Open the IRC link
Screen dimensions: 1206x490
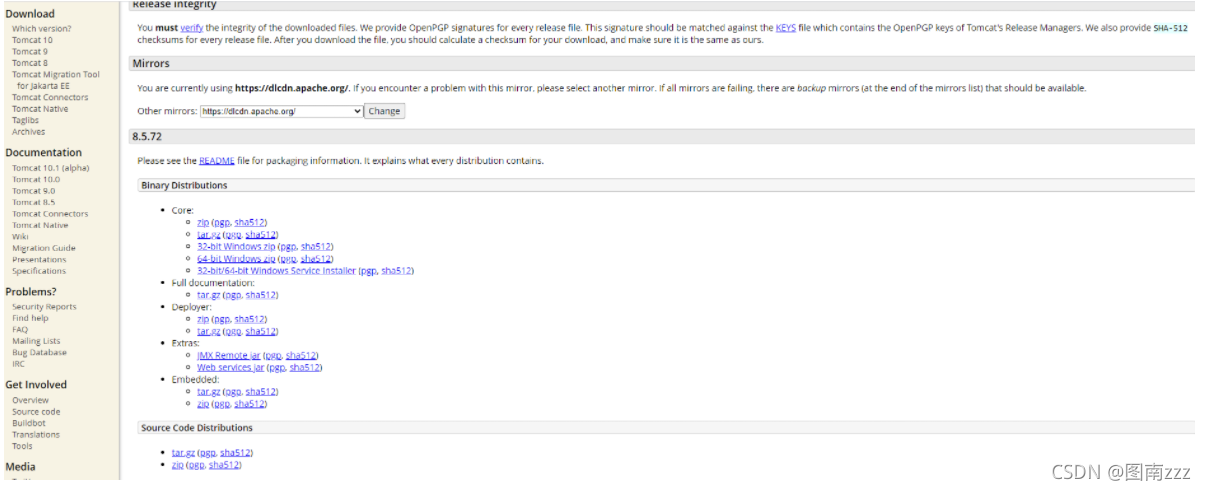coord(18,364)
